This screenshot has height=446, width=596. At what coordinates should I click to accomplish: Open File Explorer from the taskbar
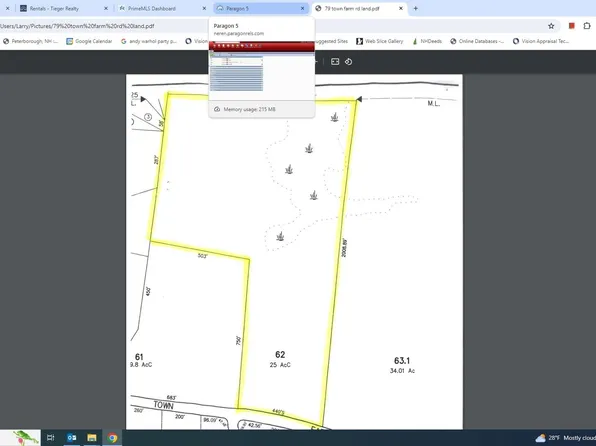coord(92,438)
